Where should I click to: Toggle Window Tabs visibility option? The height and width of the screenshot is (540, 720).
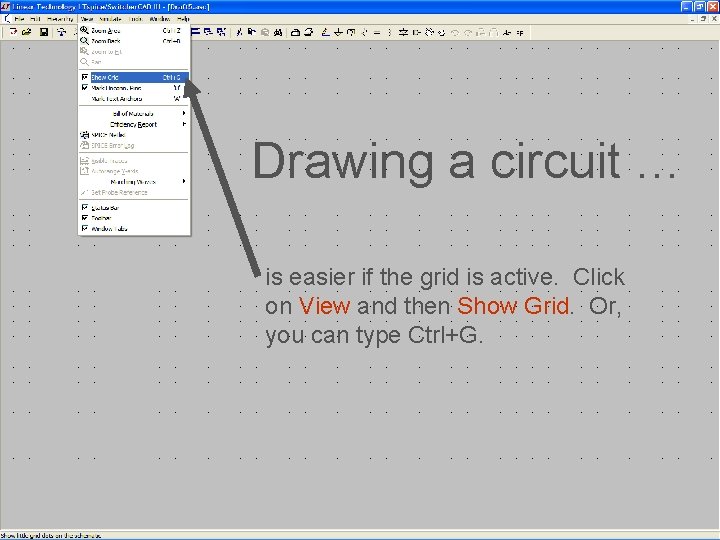134,229
